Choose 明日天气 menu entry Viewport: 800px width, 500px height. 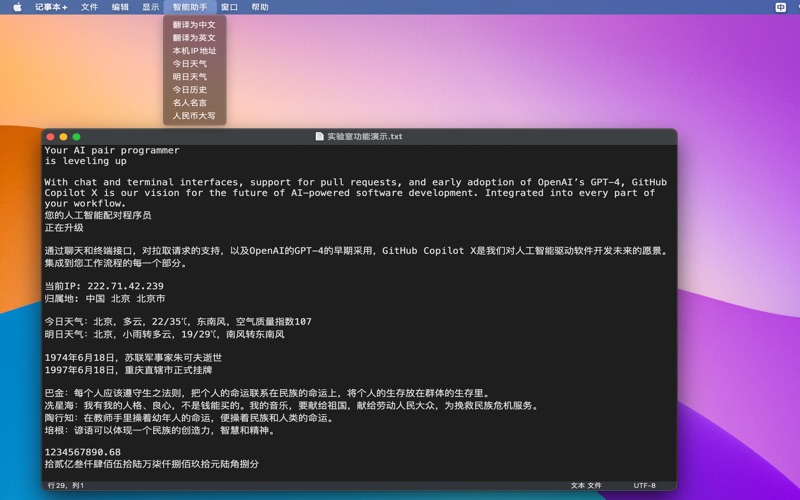[190, 77]
